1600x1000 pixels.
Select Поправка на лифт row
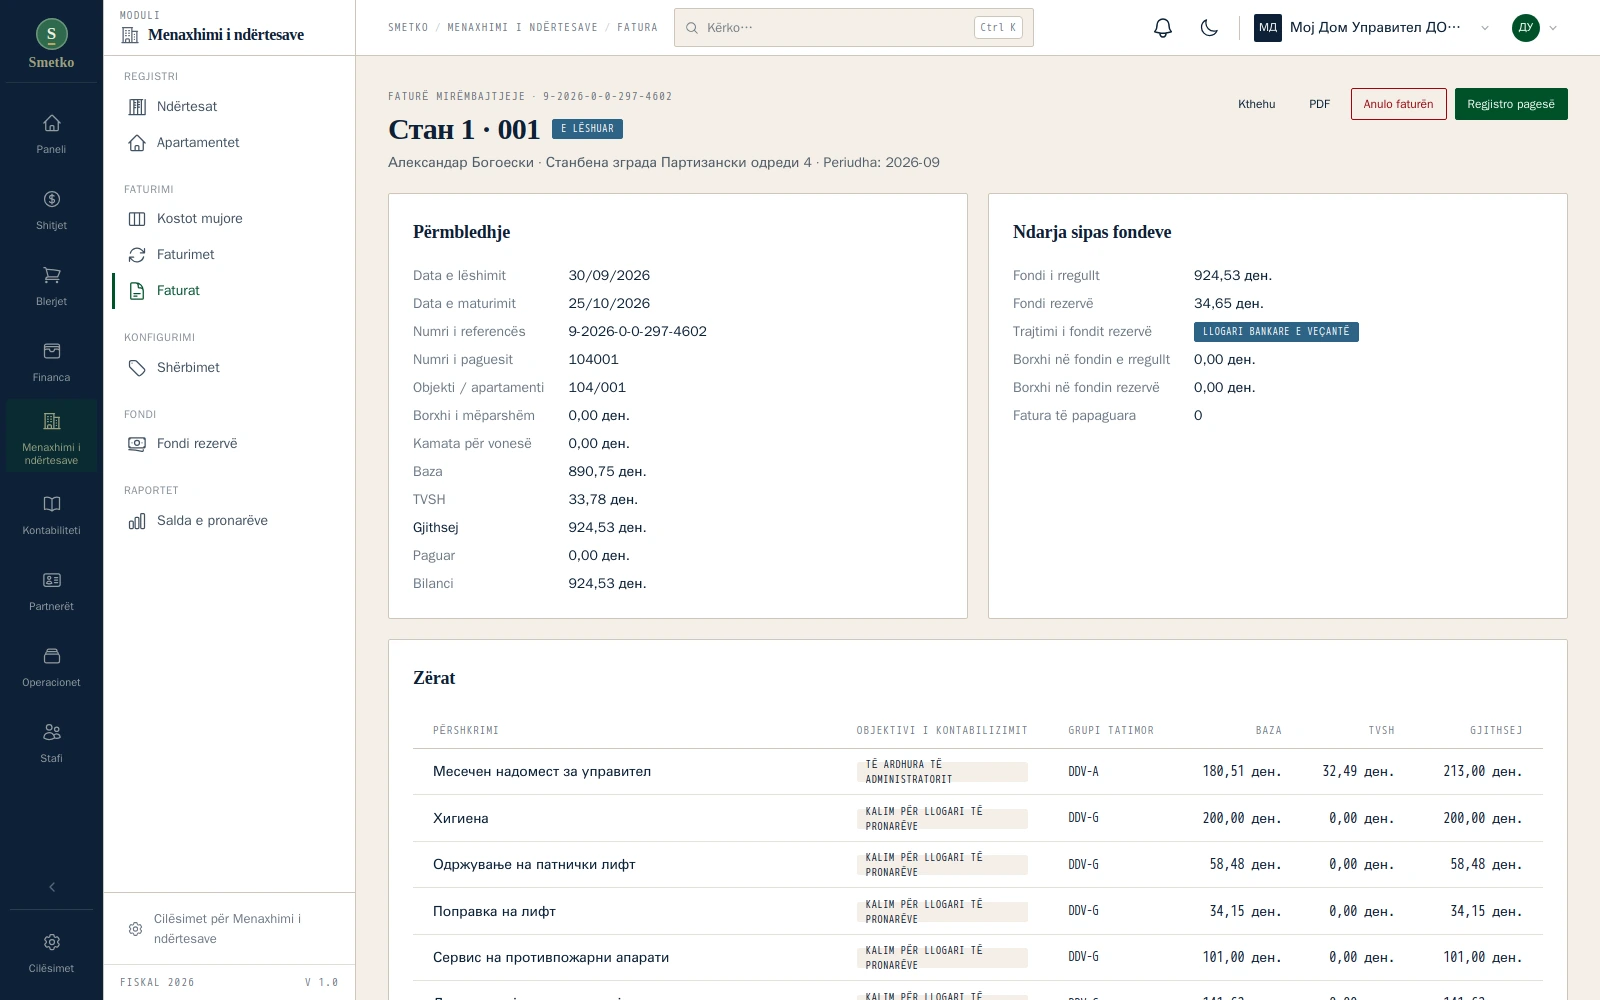(978, 911)
